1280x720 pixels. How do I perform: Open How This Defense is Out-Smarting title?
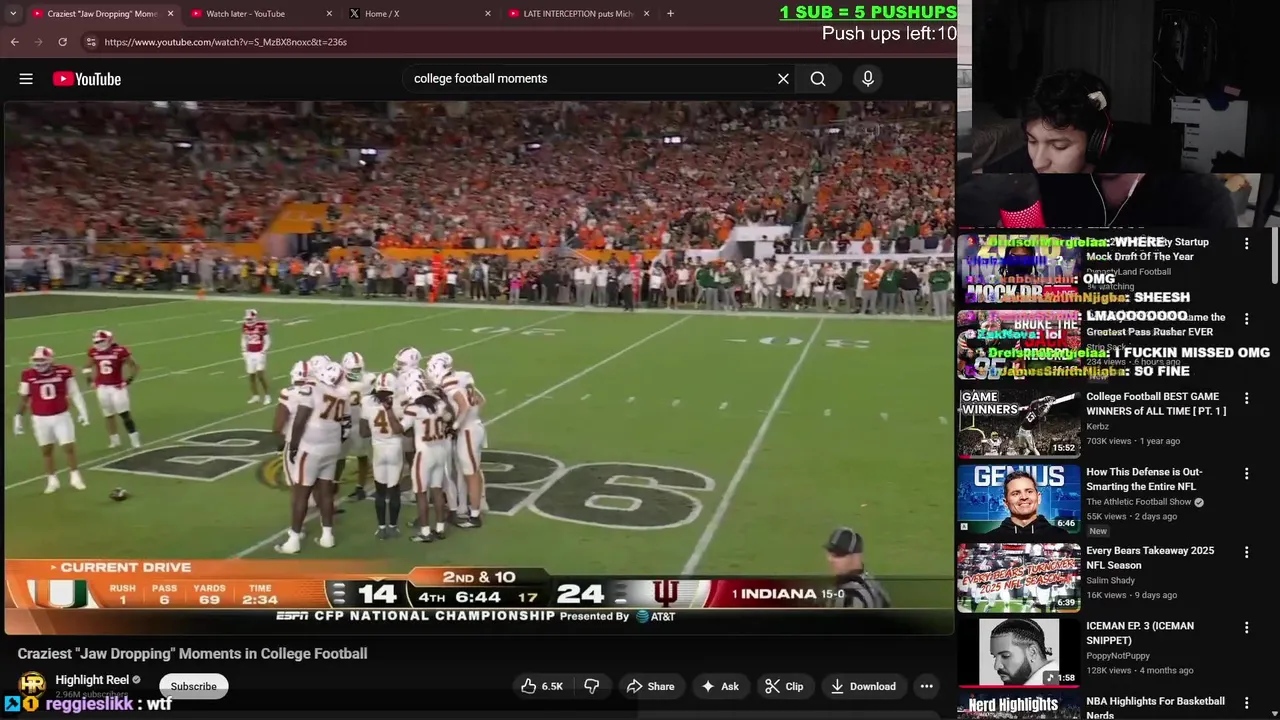click(x=1145, y=479)
